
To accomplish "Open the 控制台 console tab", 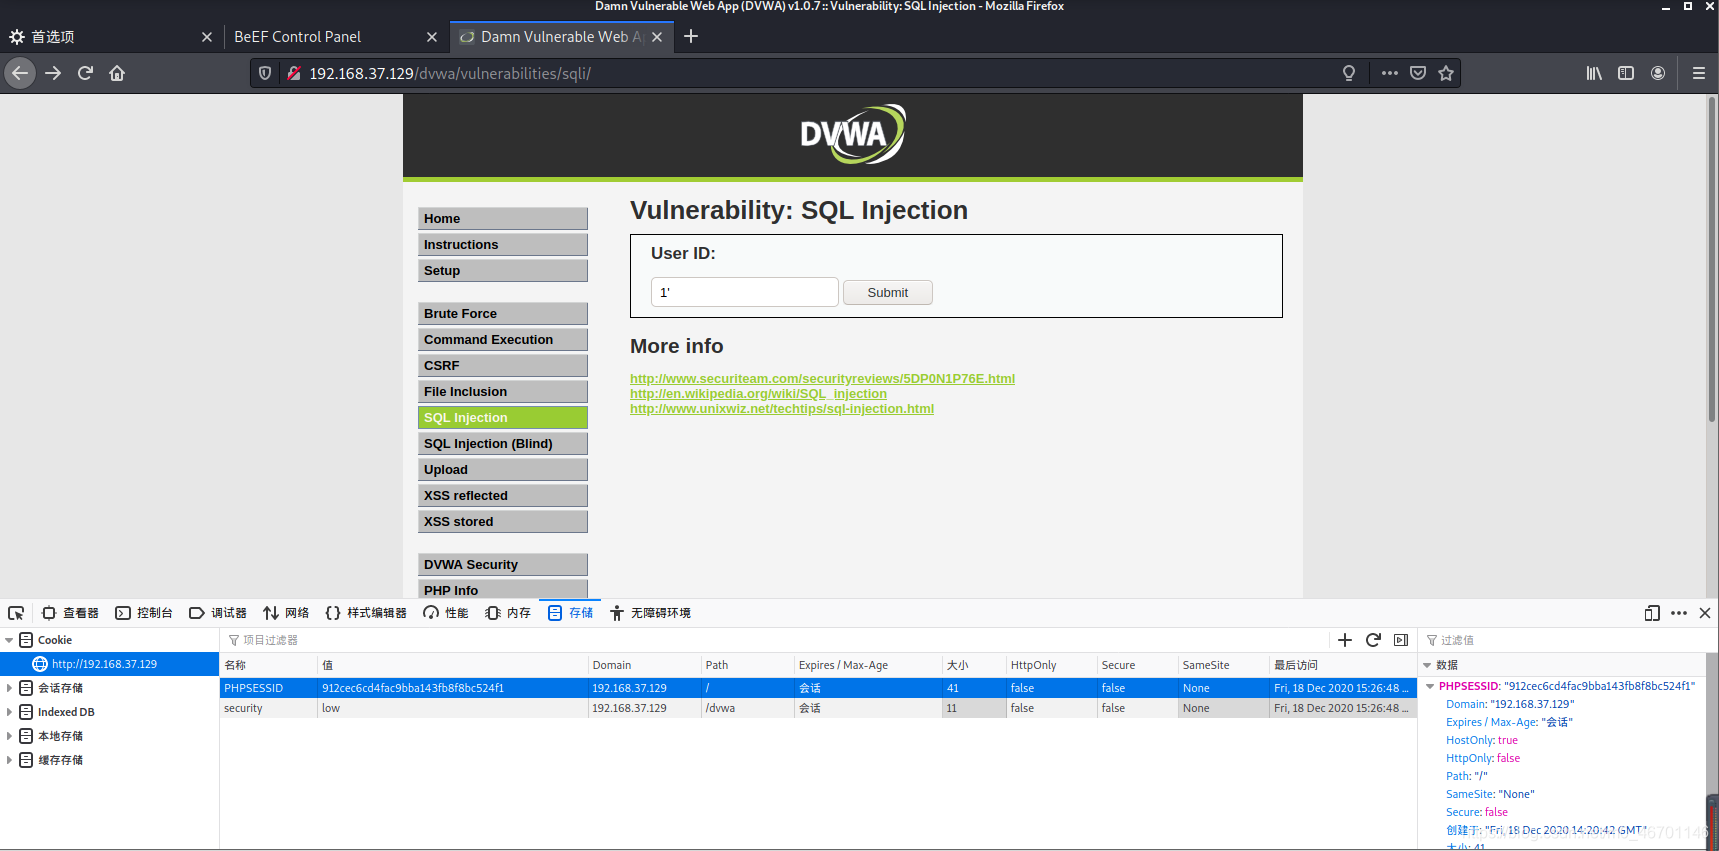I will [x=144, y=613].
